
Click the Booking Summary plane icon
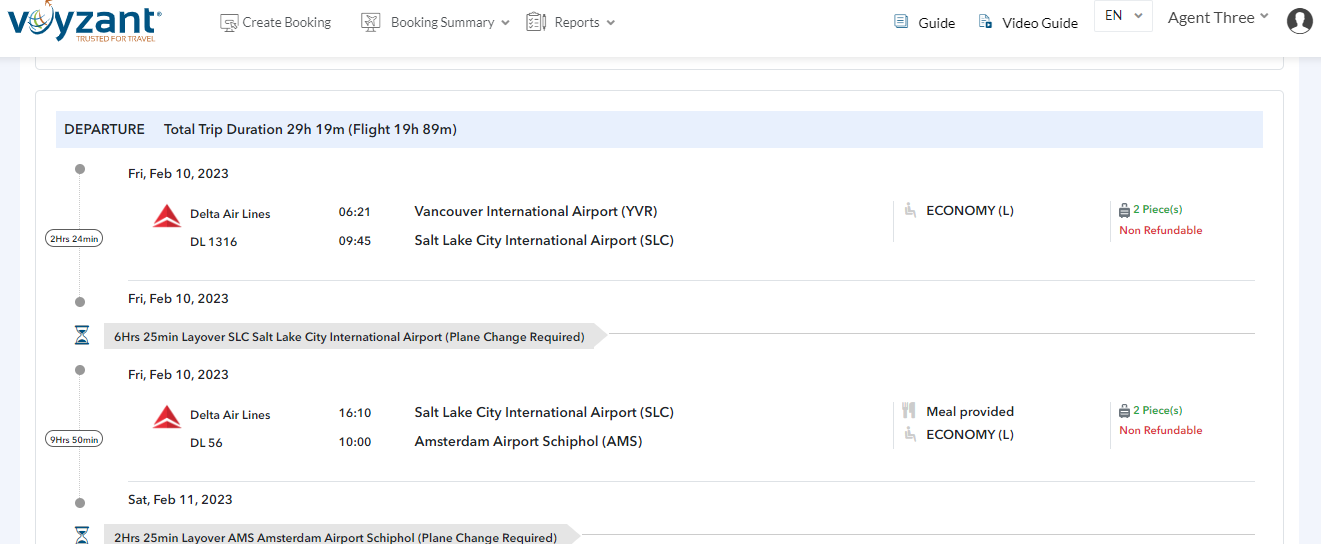[371, 22]
